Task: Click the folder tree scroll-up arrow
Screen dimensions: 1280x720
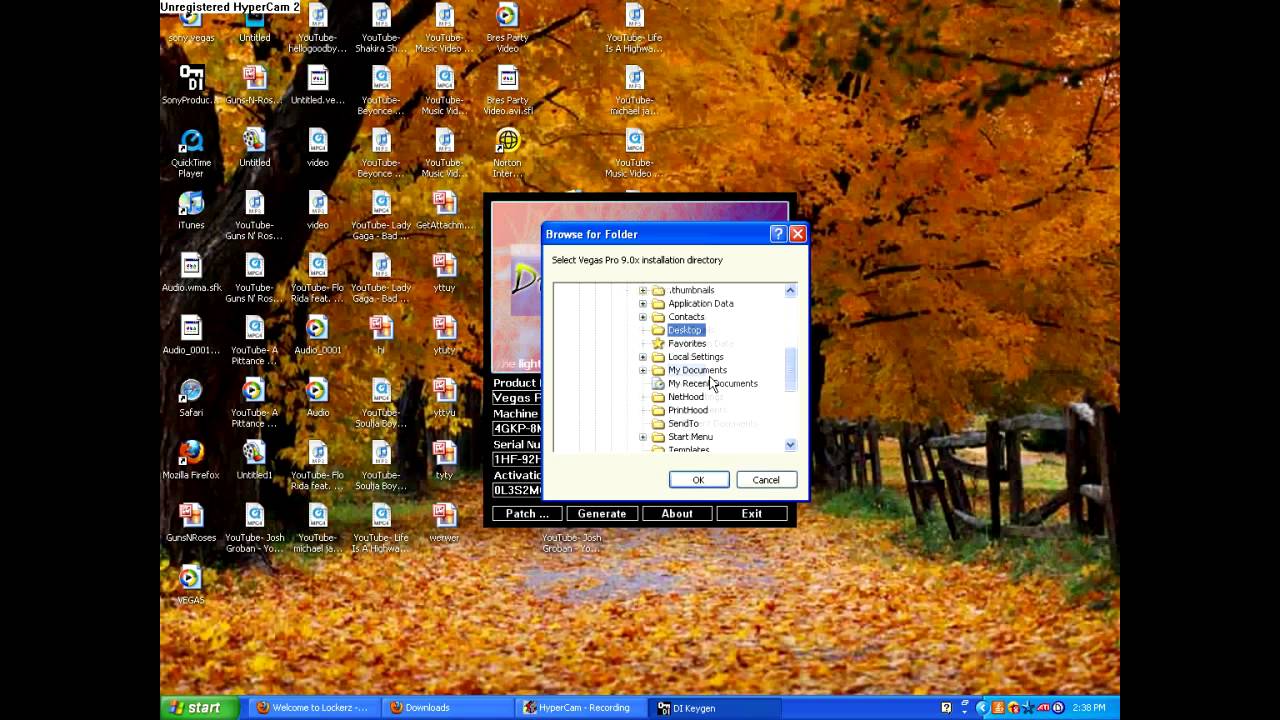Action: click(x=790, y=290)
